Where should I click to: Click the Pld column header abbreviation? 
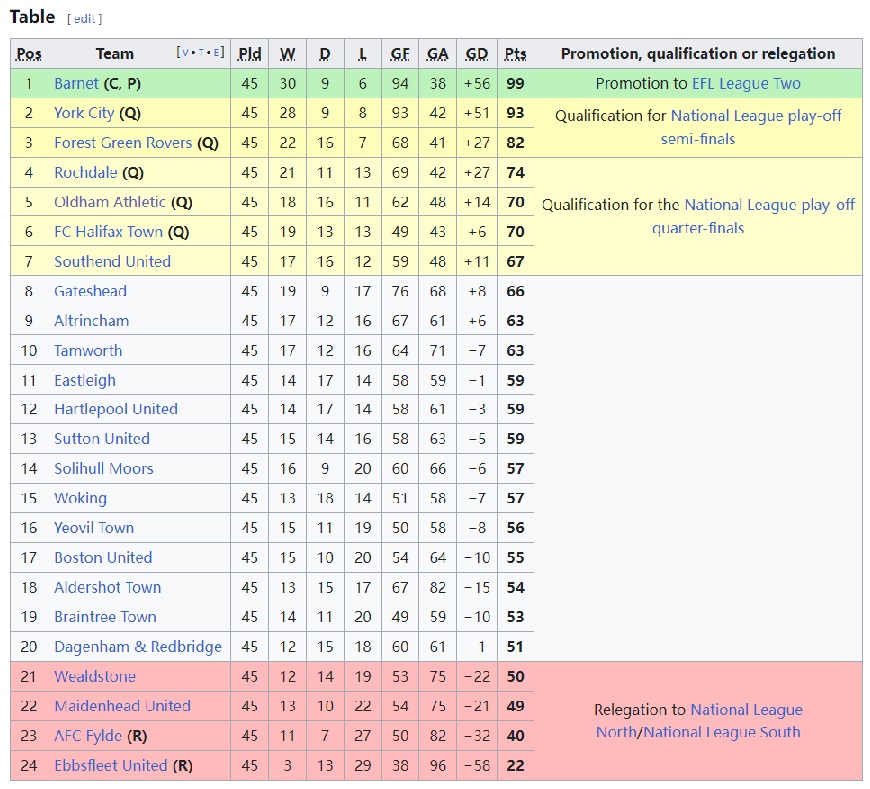pos(250,54)
